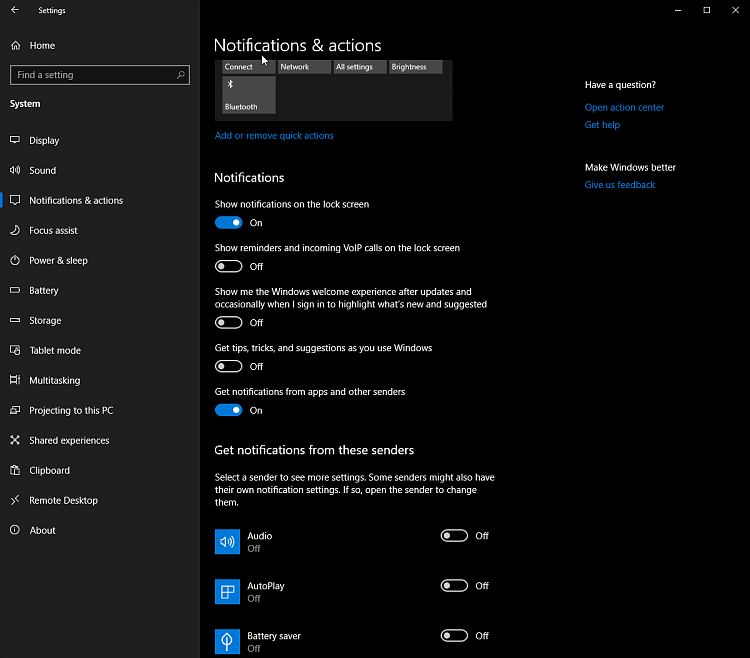Click the Tablet mode icon
Image resolution: width=750 pixels, height=658 pixels.
tap(15, 350)
